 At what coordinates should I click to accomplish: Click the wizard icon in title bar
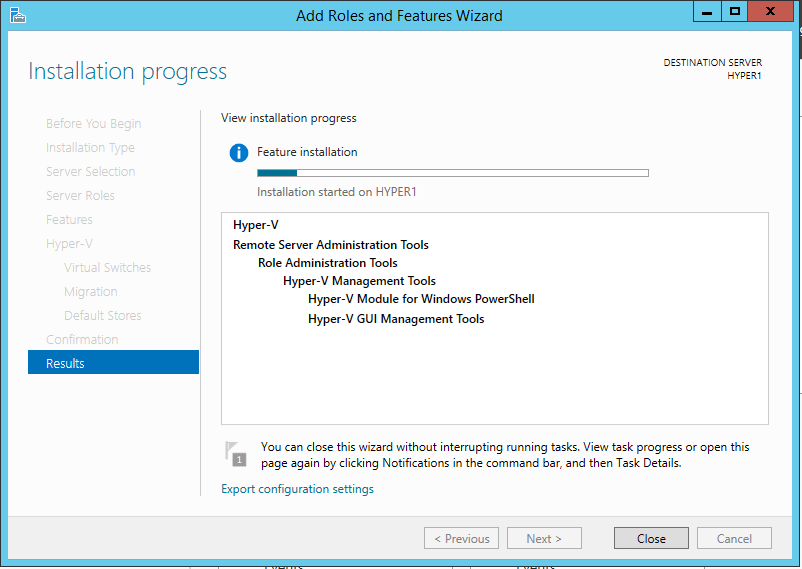click(x=18, y=16)
